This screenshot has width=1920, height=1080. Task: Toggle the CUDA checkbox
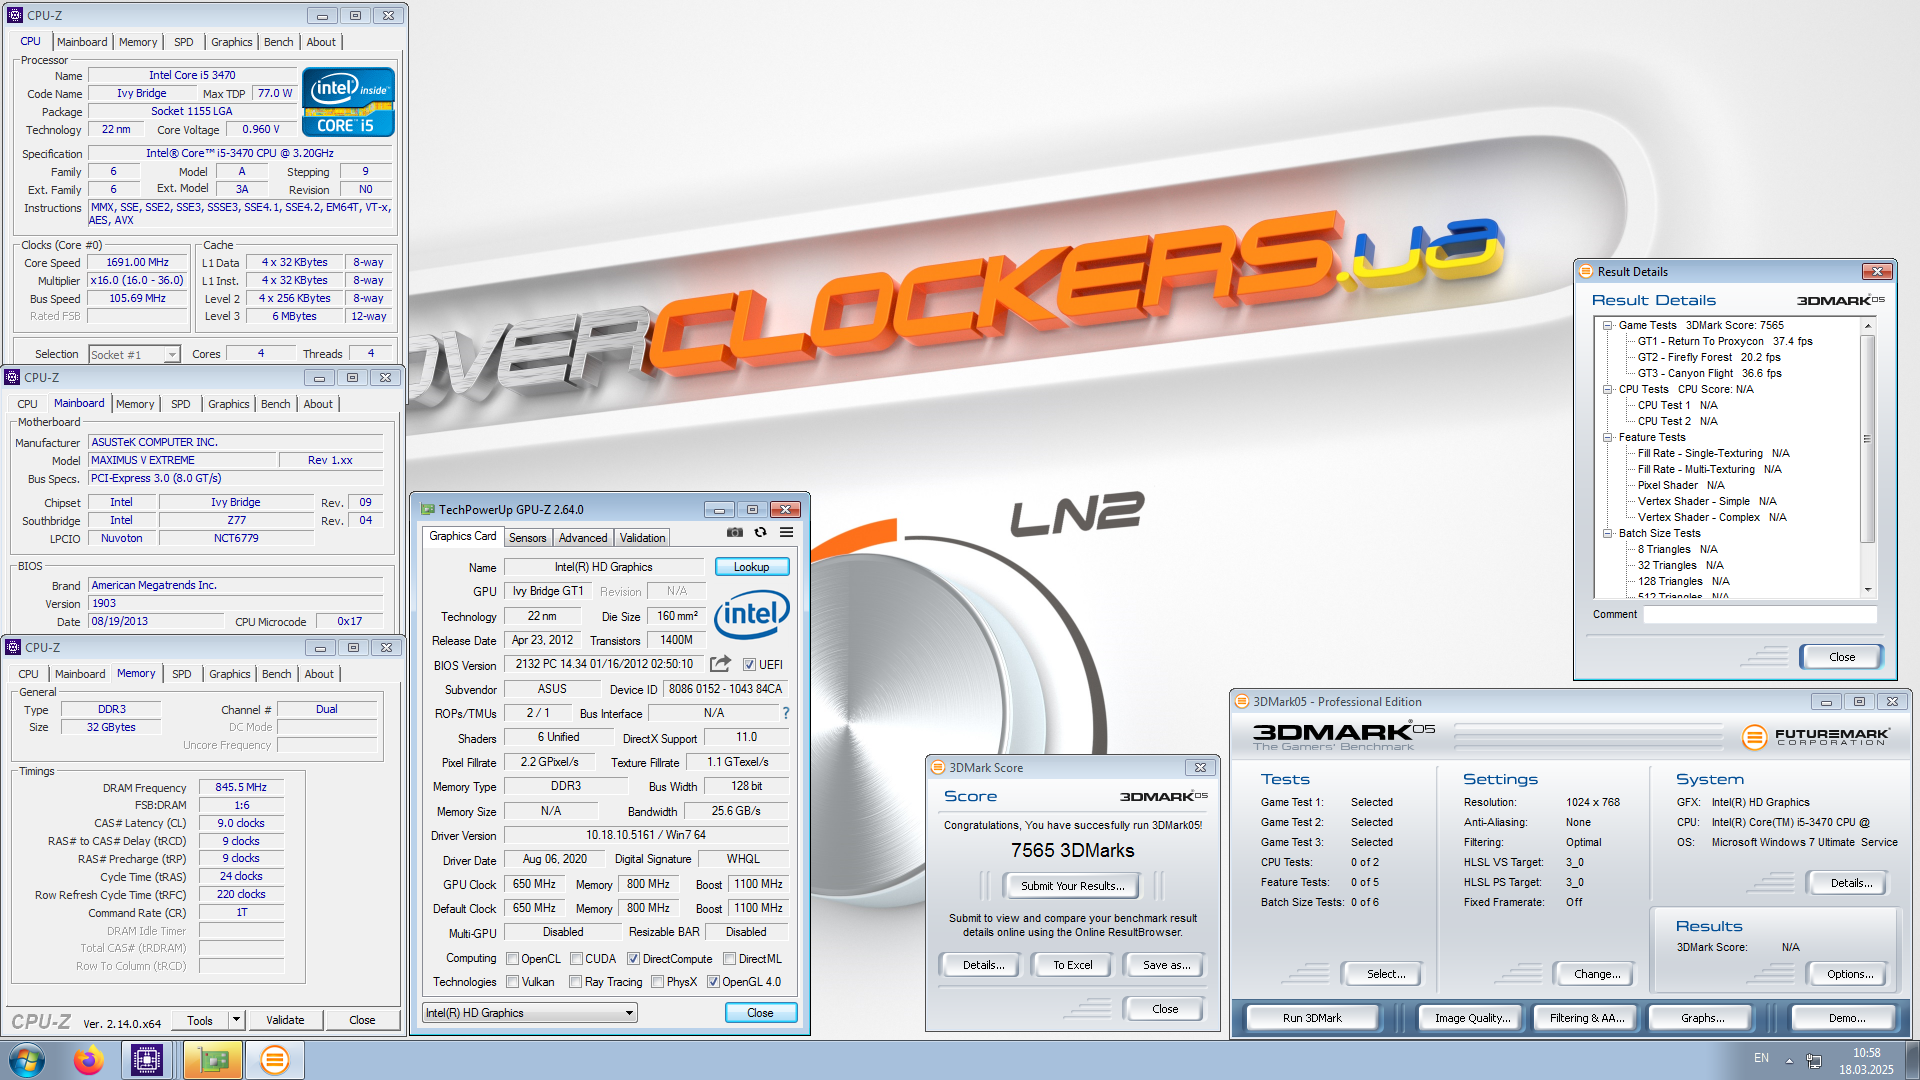coord(576,959)
